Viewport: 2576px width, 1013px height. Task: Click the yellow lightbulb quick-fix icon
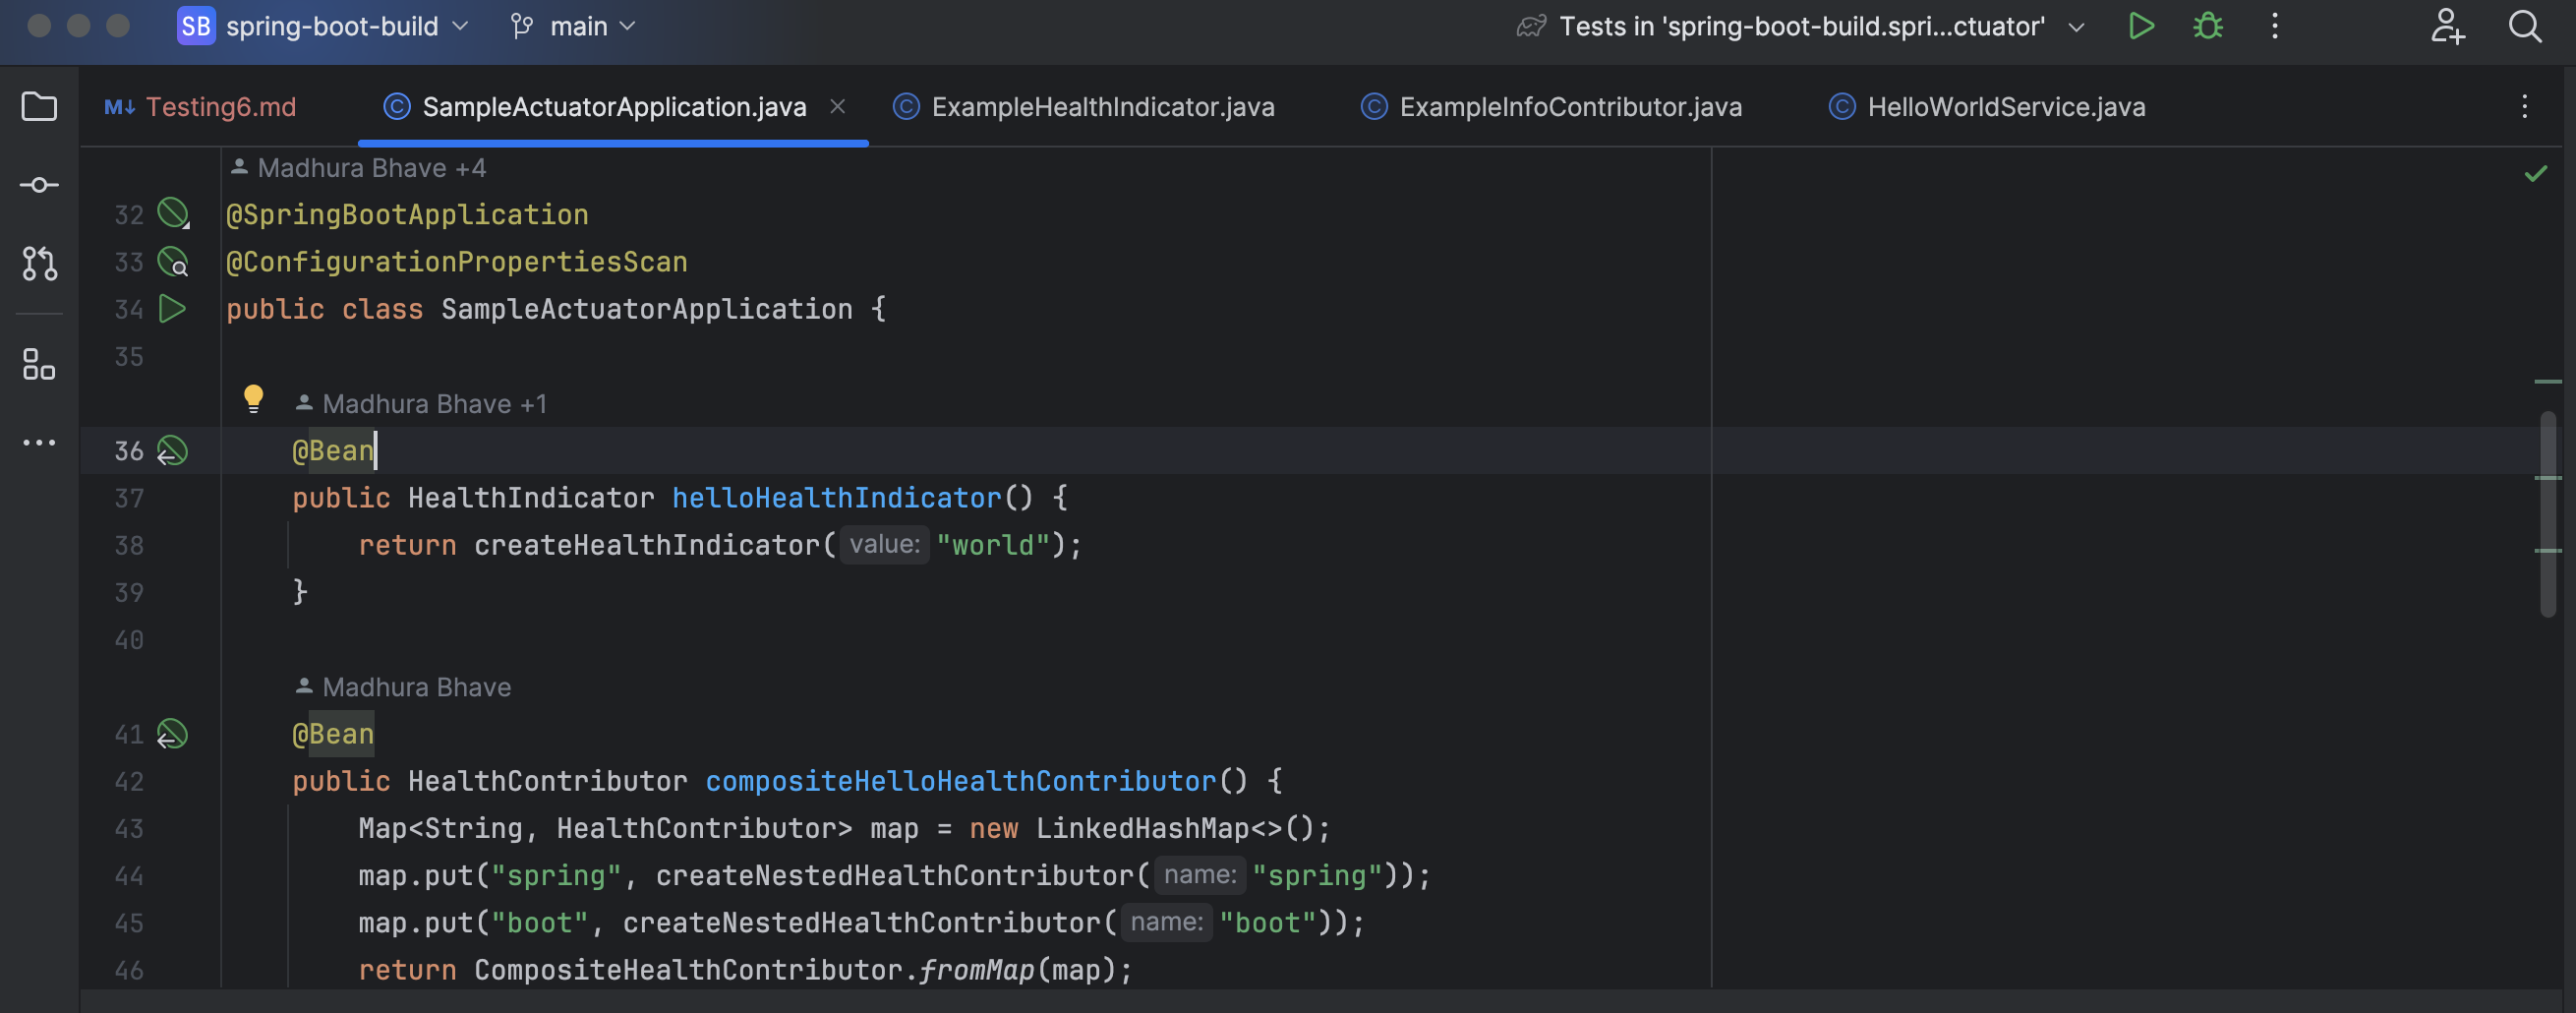tap(253, 399)
